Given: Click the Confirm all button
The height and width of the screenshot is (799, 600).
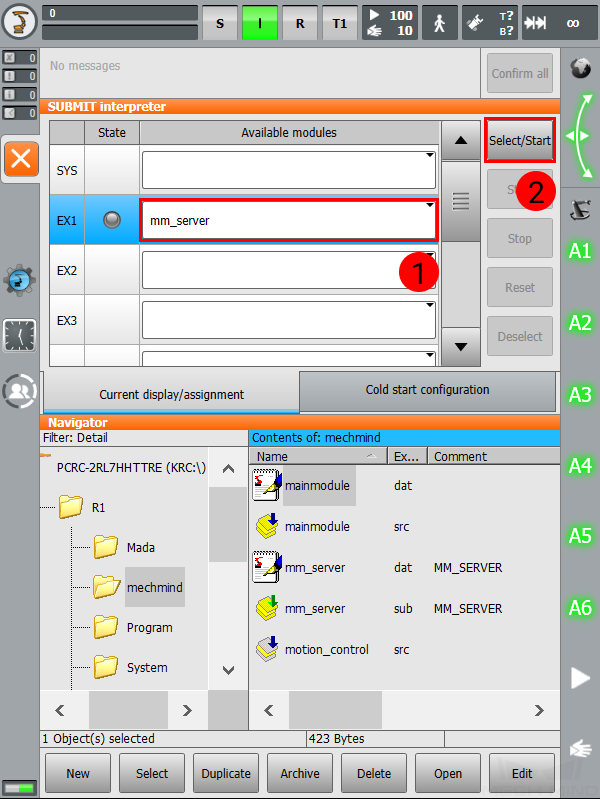Looking at the screenshot, I should (519, 73).
